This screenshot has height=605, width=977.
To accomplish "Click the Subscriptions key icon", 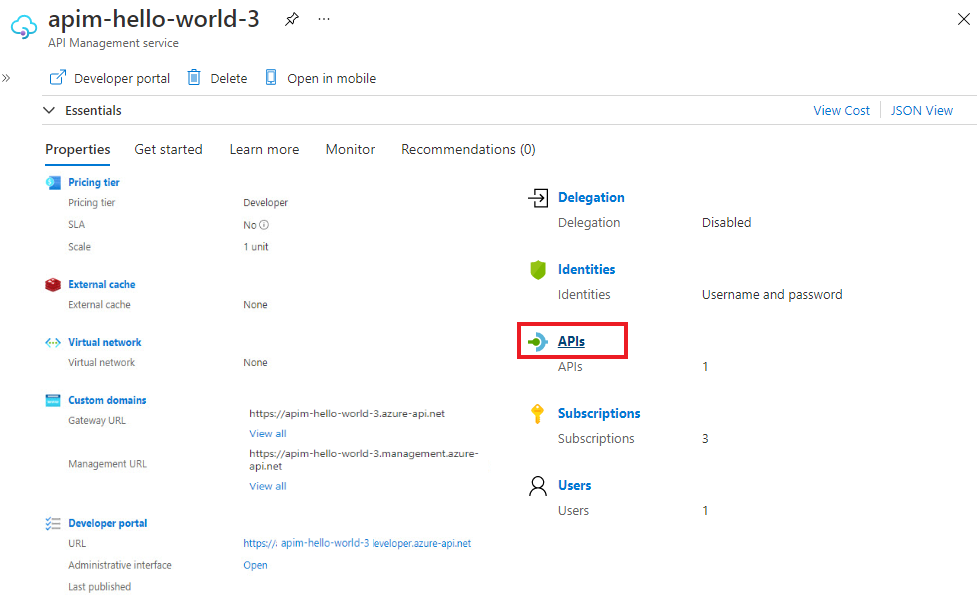I will coord(537,414).
